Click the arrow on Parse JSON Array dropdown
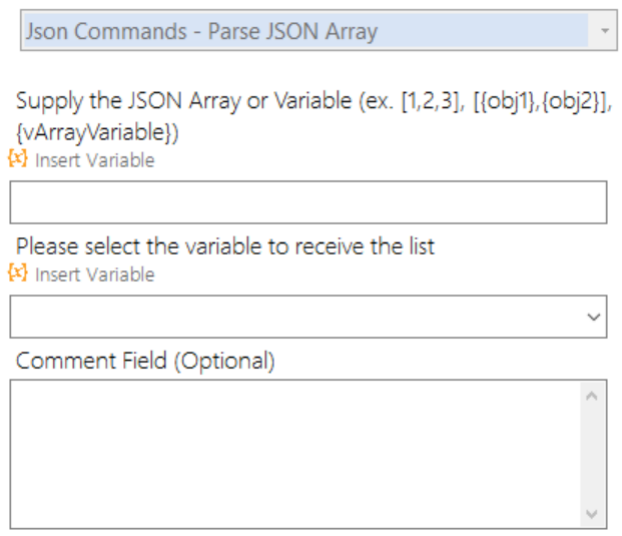The height and width of the screenshot is (536, 622). point(603,31)
